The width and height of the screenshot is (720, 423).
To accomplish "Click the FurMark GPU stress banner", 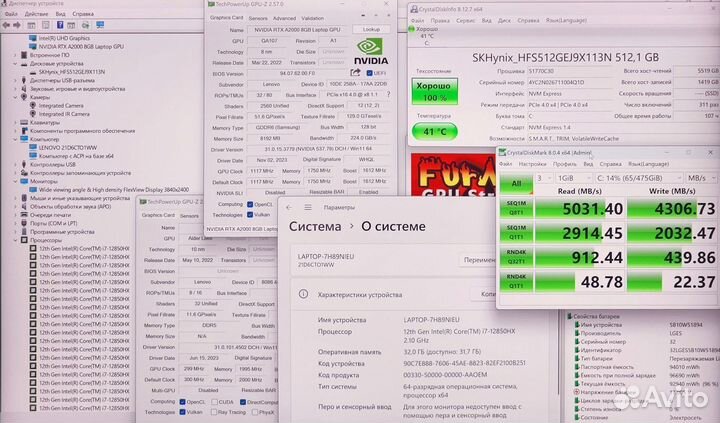I will point(453,175).
